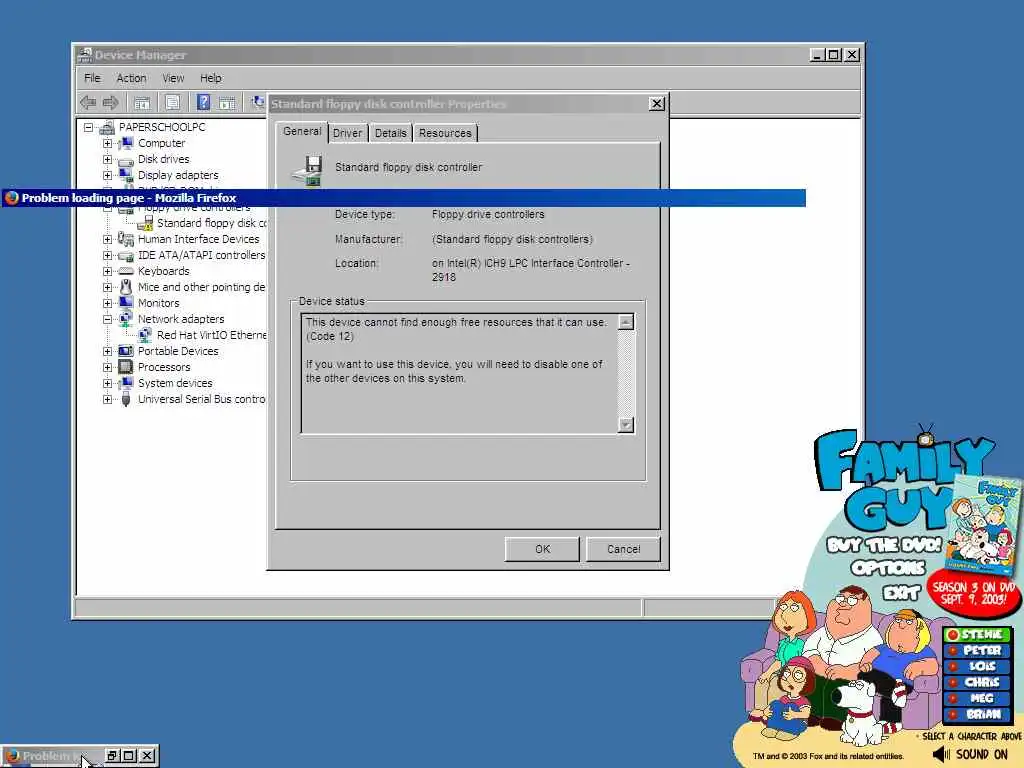Click Buy the DVD in Family Guy panel

pos(884,545)
